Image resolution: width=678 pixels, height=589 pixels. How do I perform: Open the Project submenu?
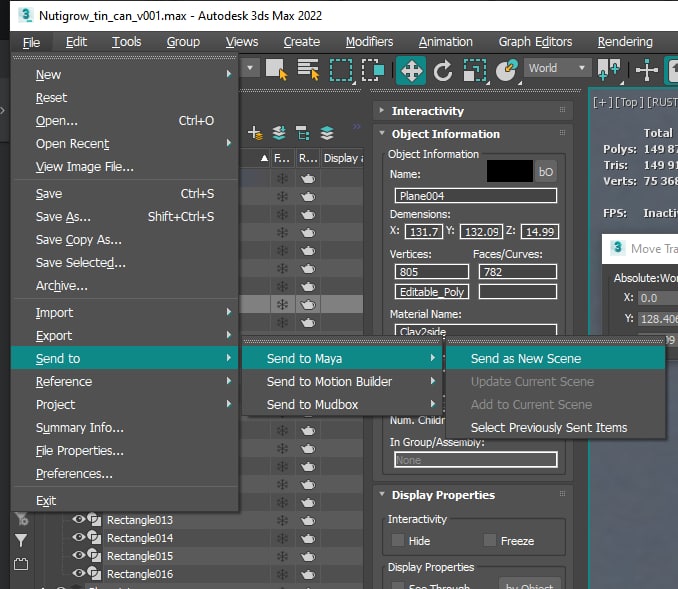coord(125,404)
